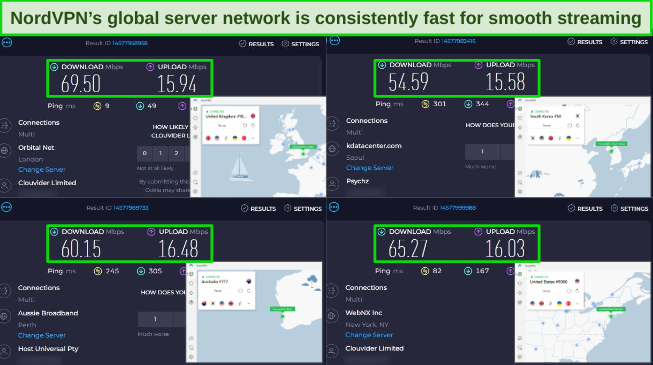This screenshot has height=365, width=653.
Task: Expand recent servers chevron in South Korea panel
Action: point(578,138)
